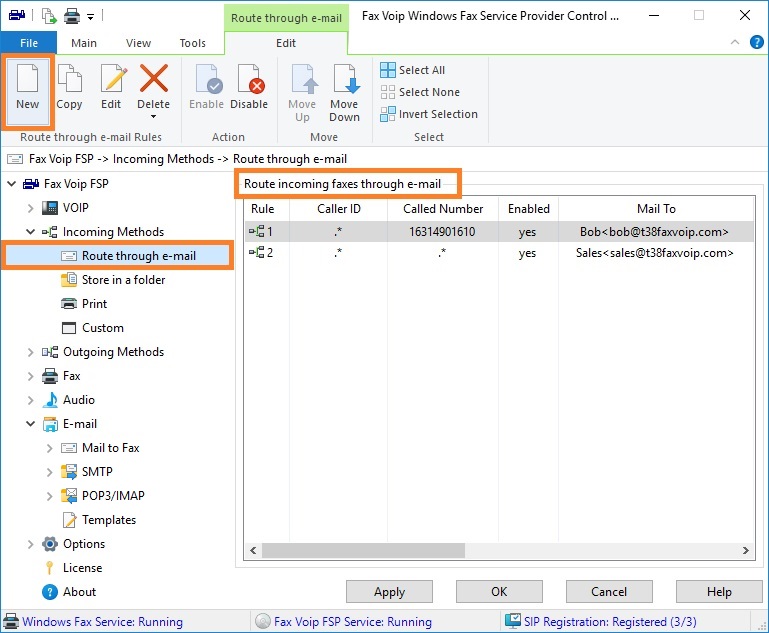Select the SMTP tree item
The height and width of the screenshot is (633, 769).
point(97,472)
